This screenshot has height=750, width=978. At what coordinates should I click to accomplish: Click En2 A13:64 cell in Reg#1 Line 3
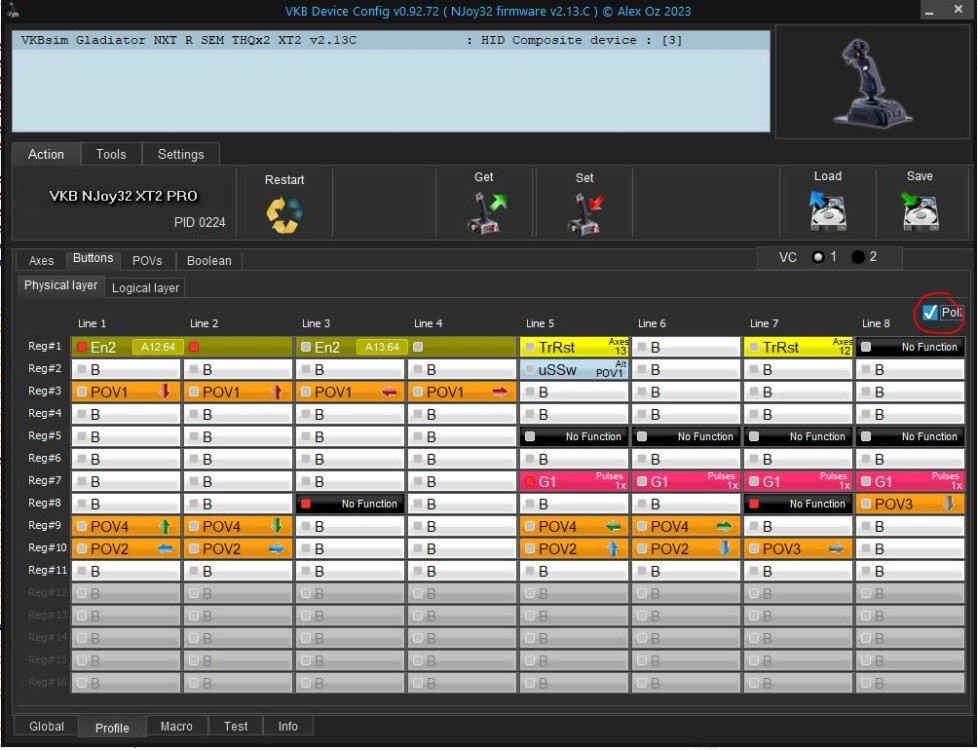[x=350, y=347]
